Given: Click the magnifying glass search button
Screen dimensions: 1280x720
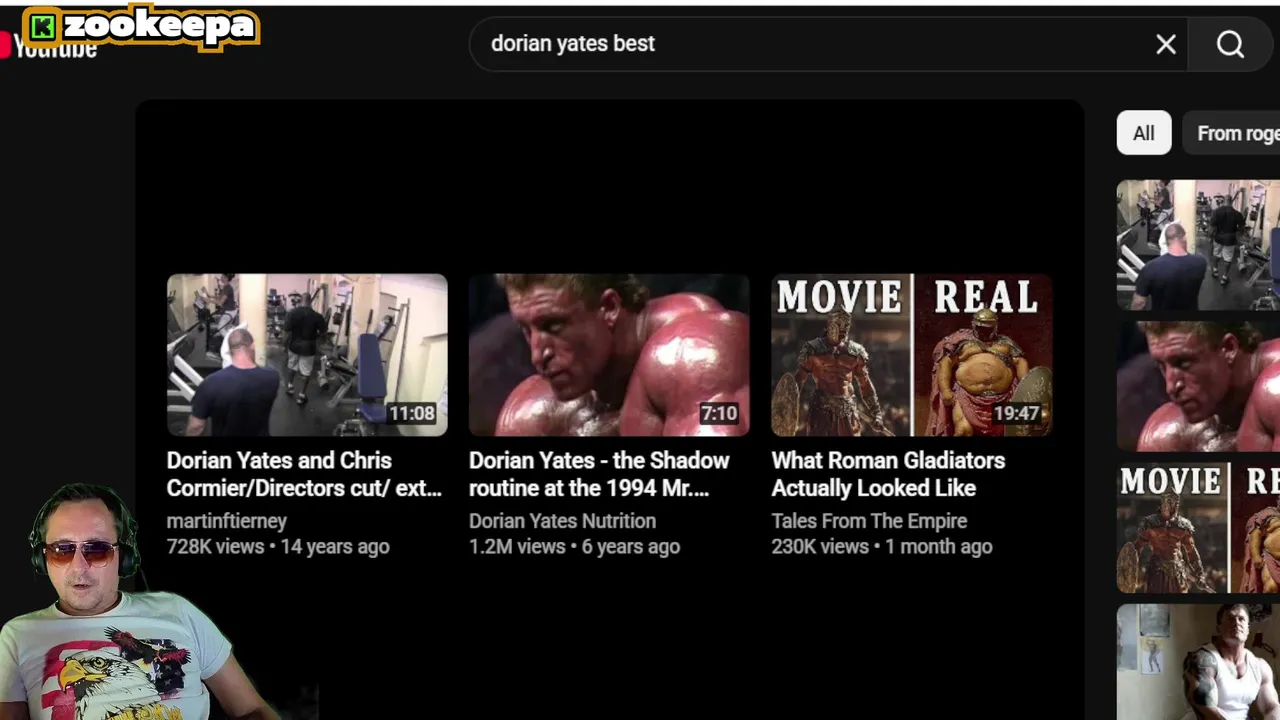Looking at the screenshot, I should 1230,44.
